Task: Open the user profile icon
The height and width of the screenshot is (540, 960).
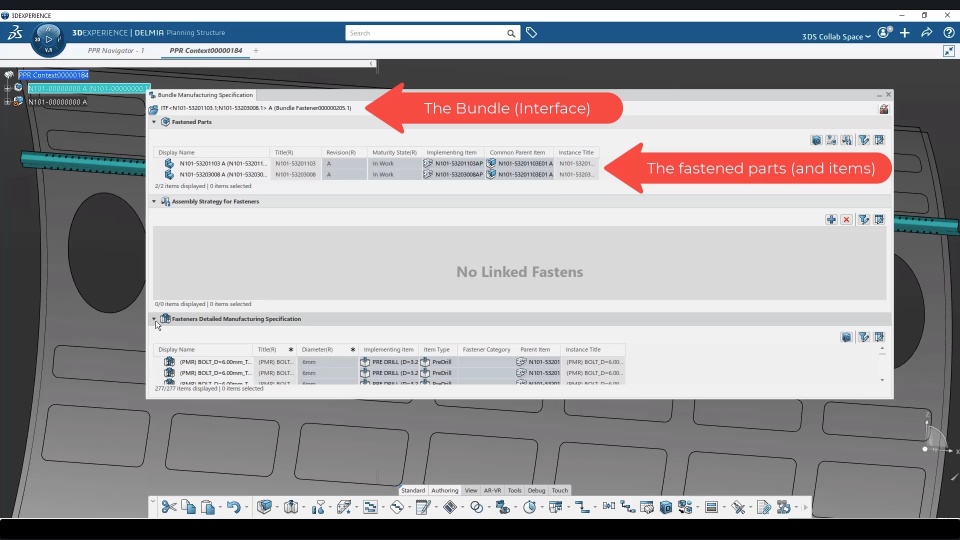Action: pyautogui.click(x=884, y=33)
